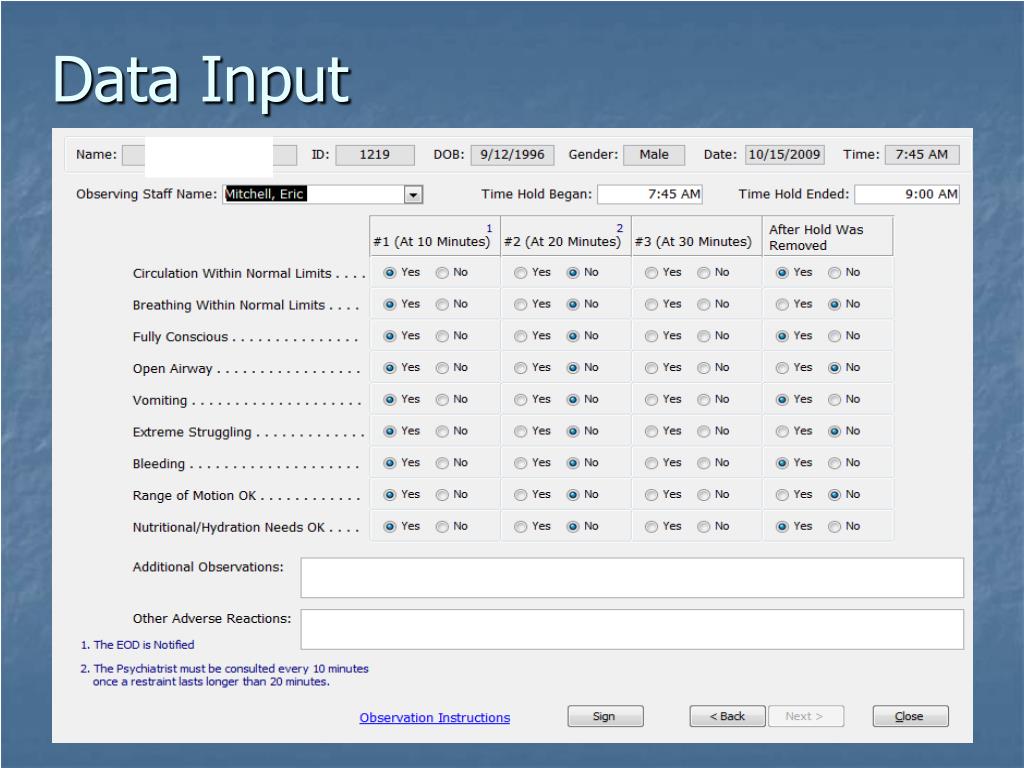1024x768 pixels.
Task: Select No for Range of Motion at 30 minutes
Action: pyautogui.click(x=703, y=495)
